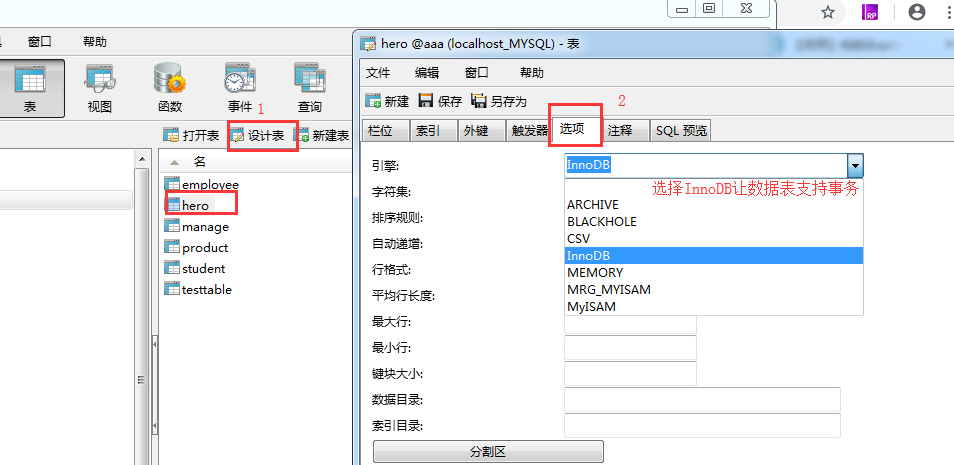Click 打开表 (Open Table) button
This screenshot has width=954, height=465.
click(191, 136)
